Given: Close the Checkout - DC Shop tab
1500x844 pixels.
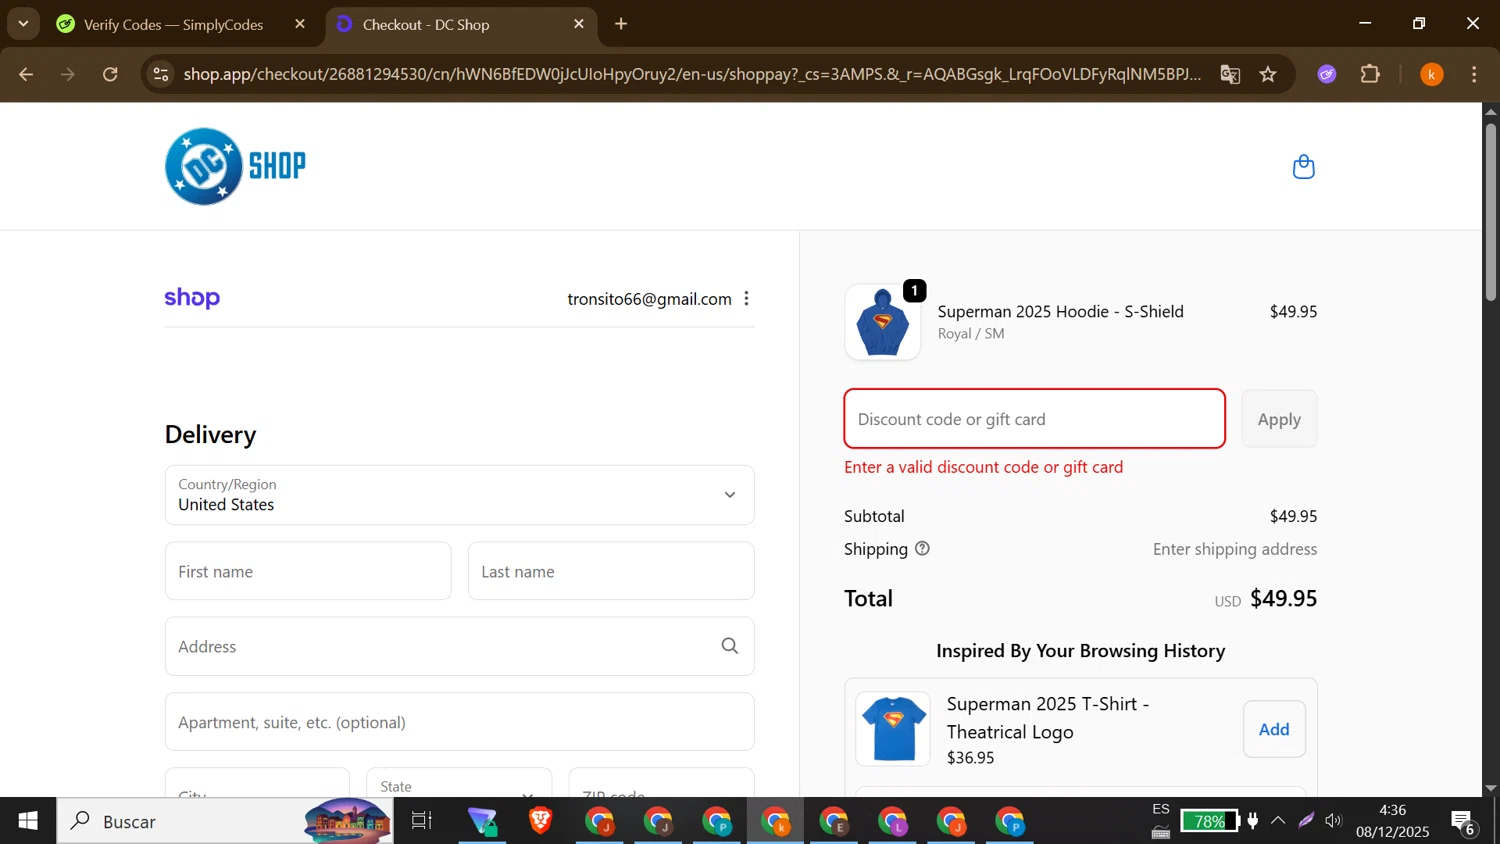Looking at the screenshot, I should [579, 24].
